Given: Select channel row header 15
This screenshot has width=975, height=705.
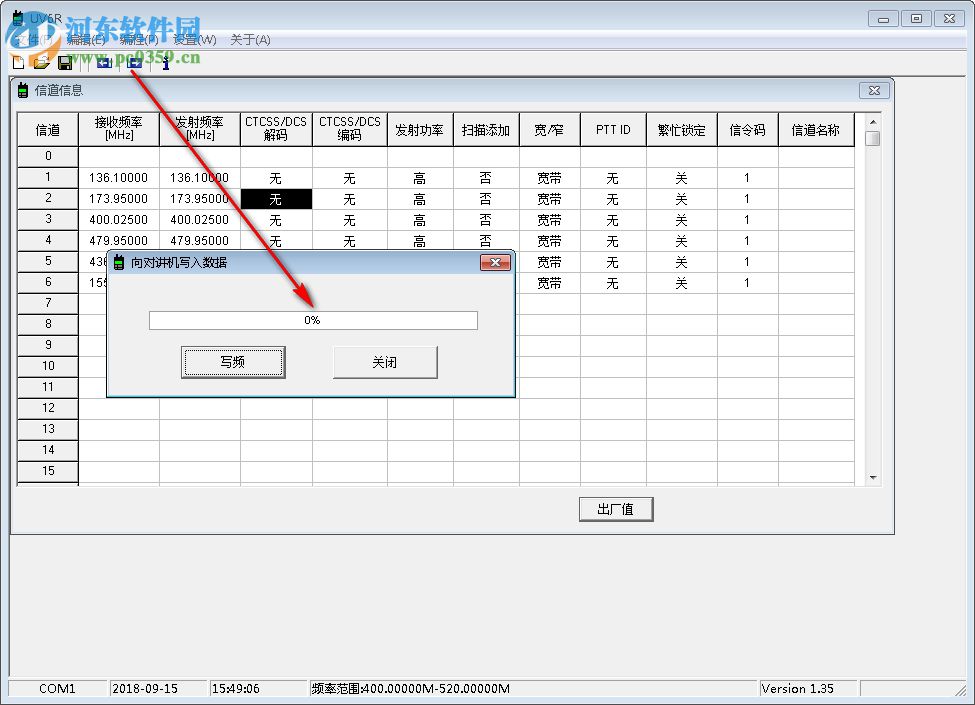Looking at the screenshot, I should [48, 471].
